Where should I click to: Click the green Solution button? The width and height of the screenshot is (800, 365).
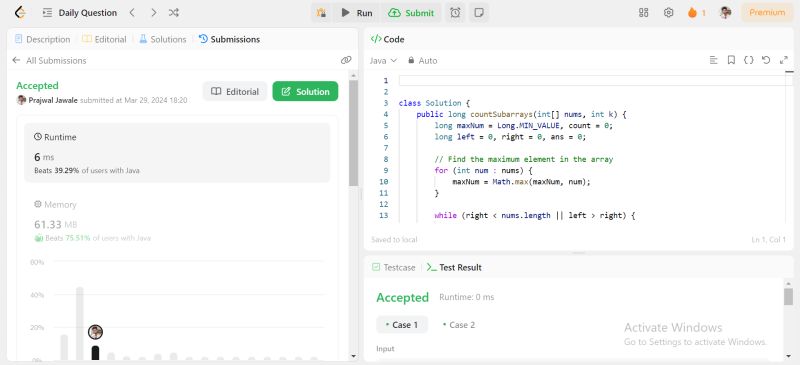(x=305, y=91)
